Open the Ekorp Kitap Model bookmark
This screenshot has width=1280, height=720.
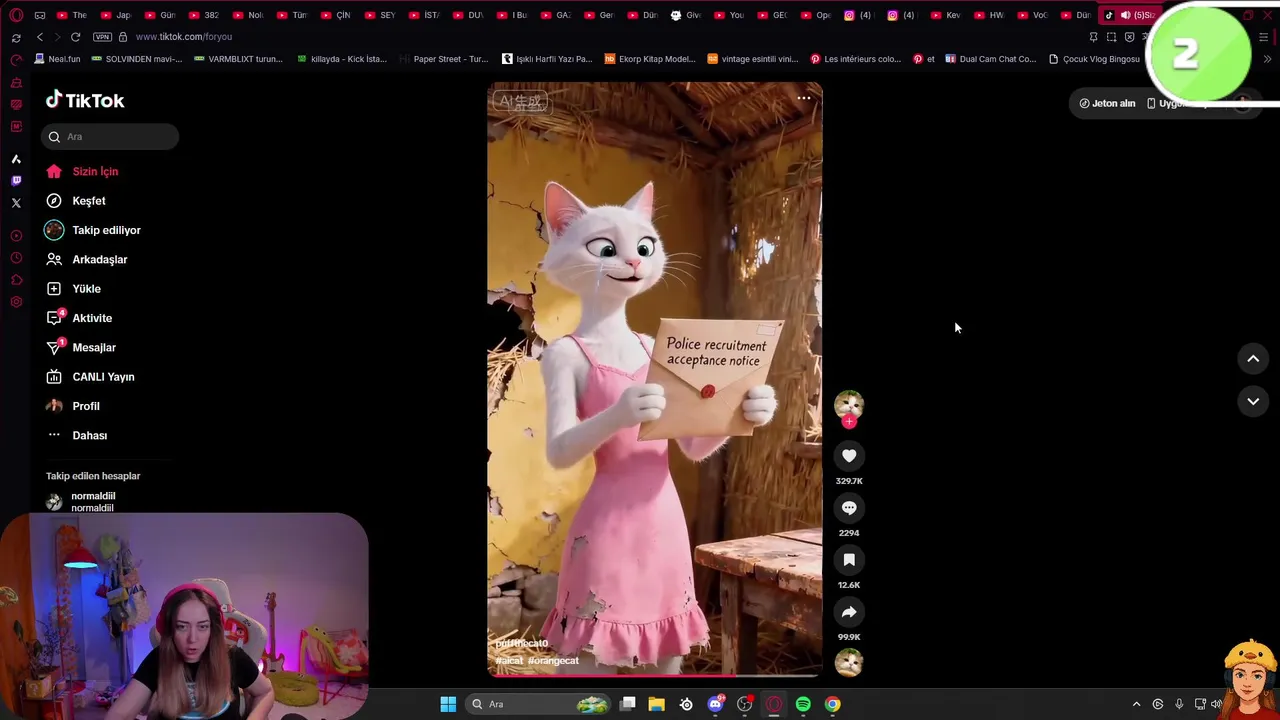coord(650,59)
